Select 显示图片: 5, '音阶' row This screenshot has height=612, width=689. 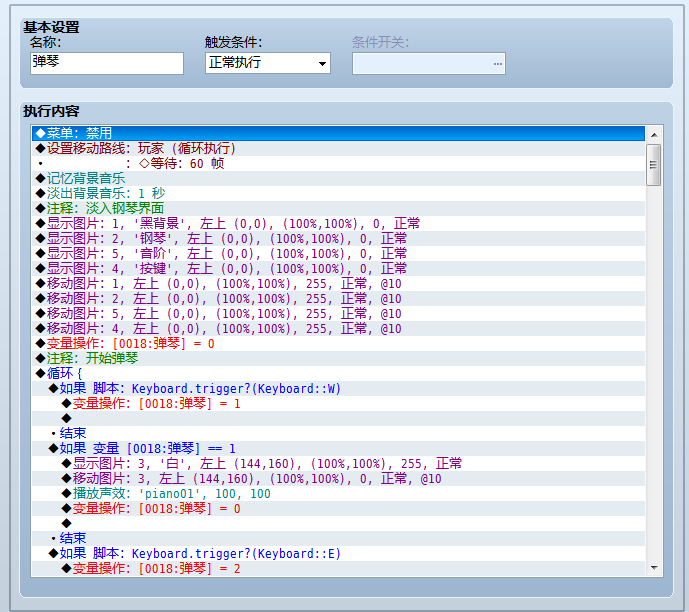(338, 253)
